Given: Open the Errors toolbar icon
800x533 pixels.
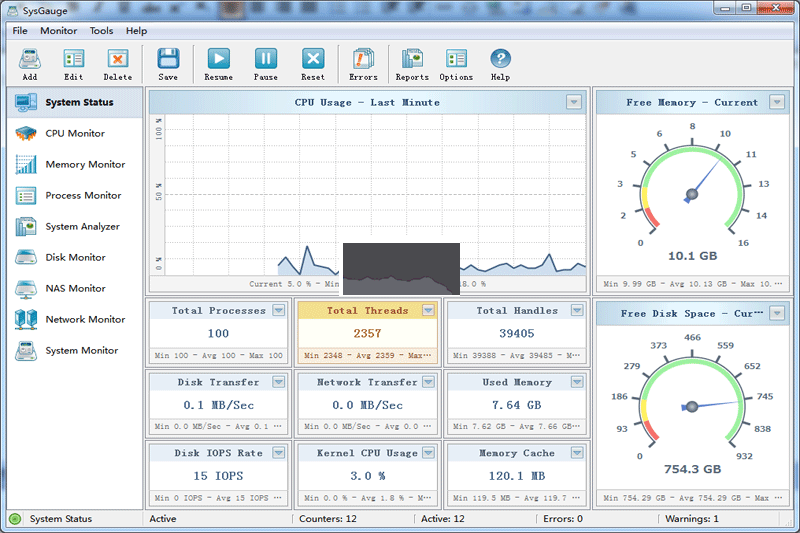Looking at the screenshot, I should [x=363, y=60].
